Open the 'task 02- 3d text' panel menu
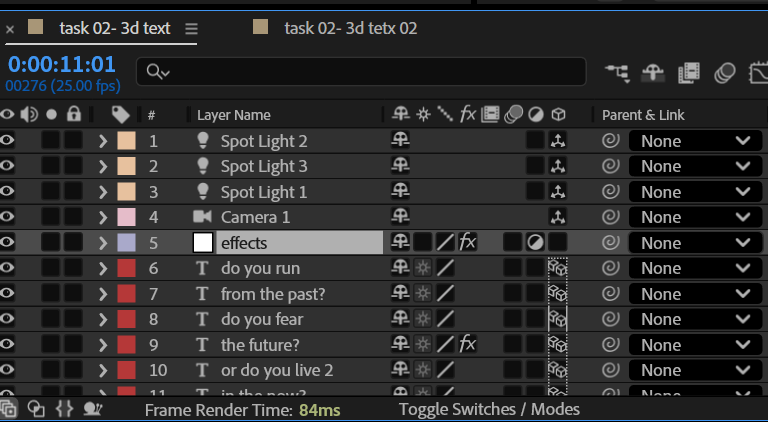768x422 pixels. click(191, 29)
